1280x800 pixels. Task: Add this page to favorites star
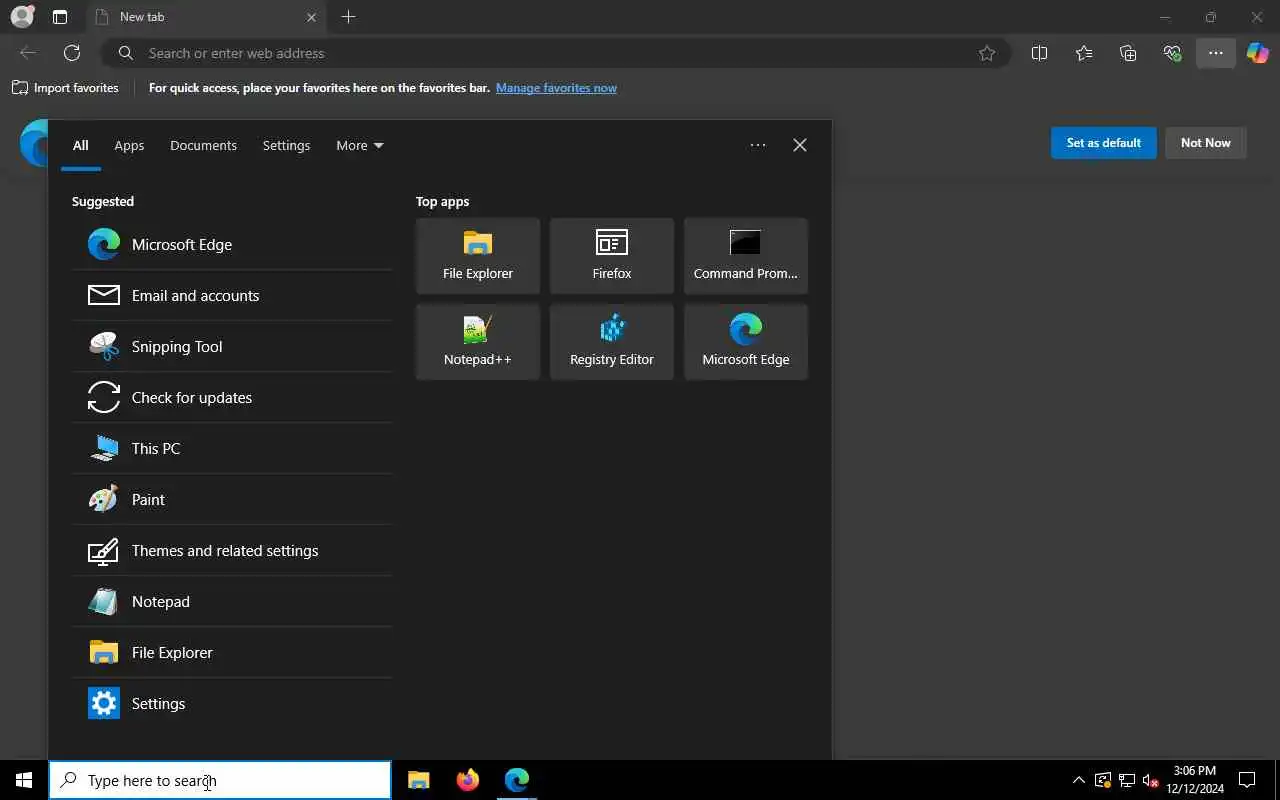[987, 53]
